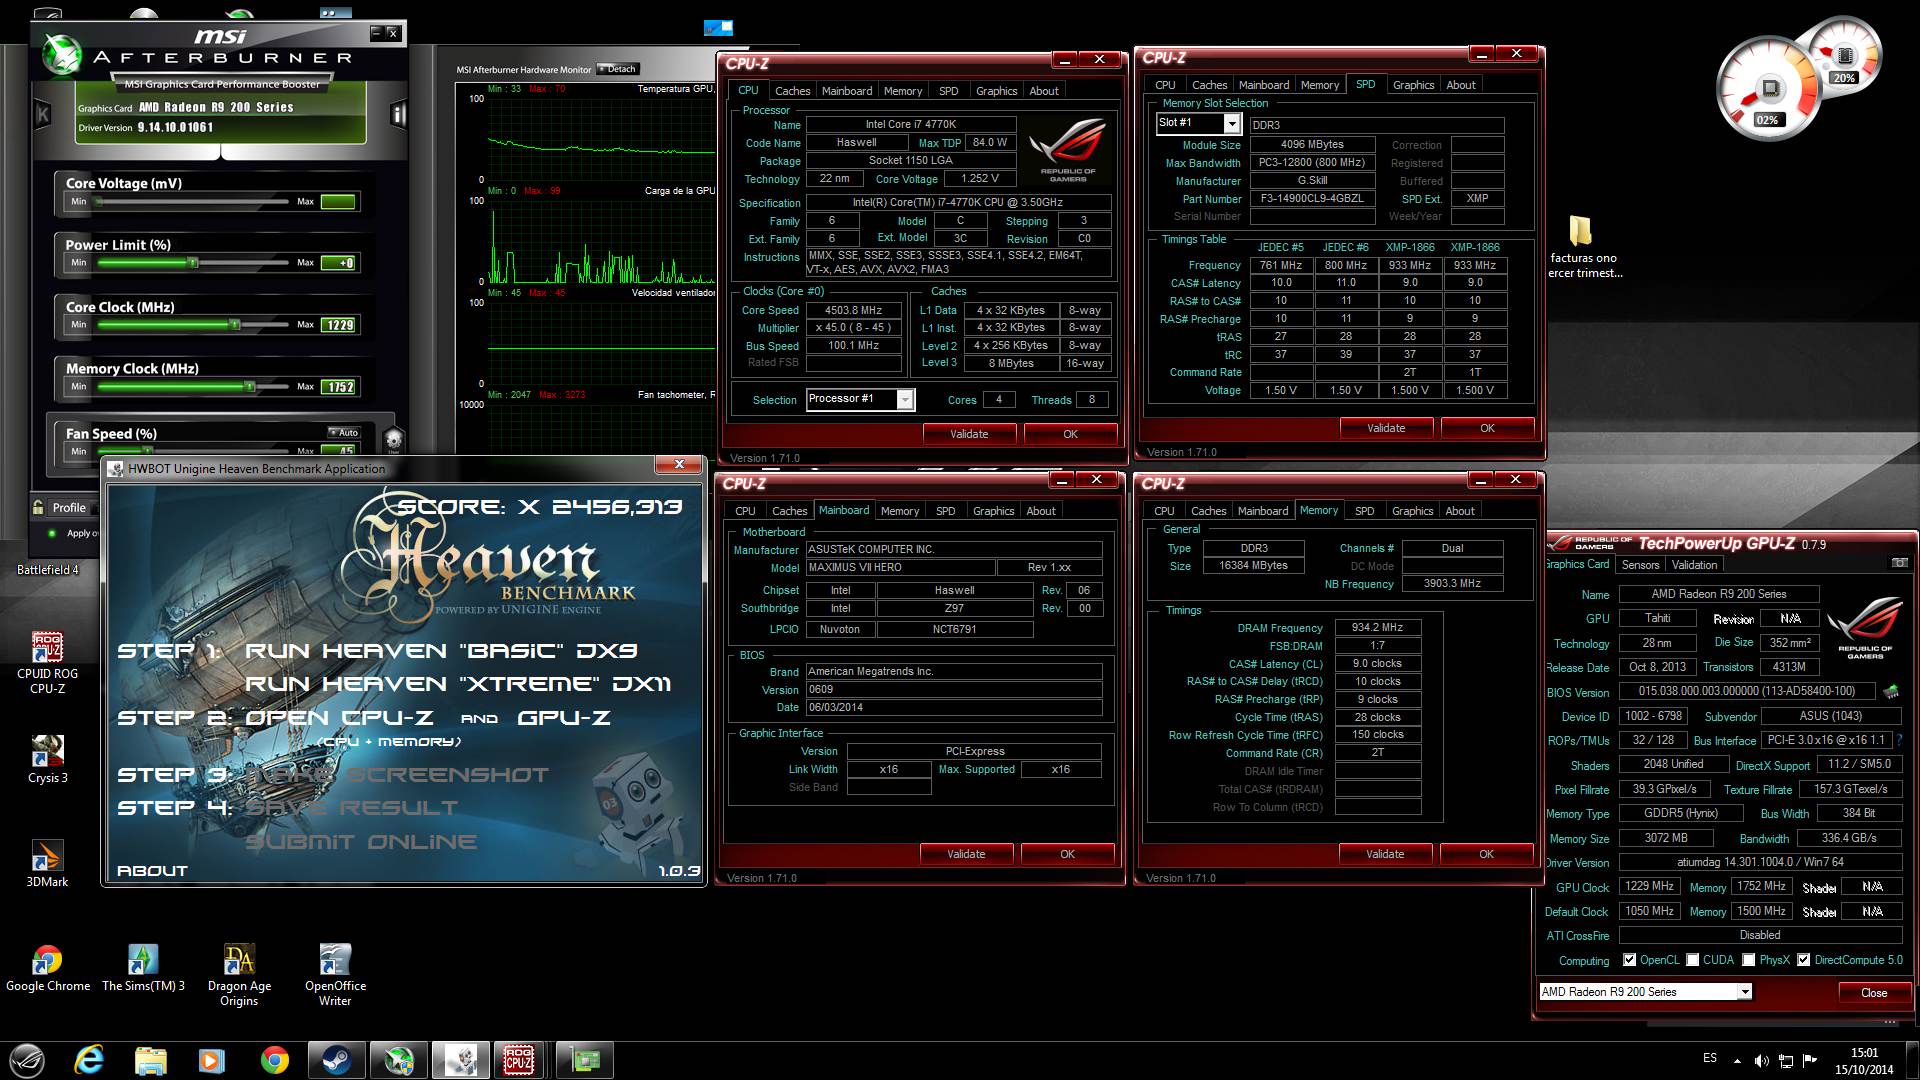The image size is (1920, 1080).
Task: Click Detach in Afterburner Hardware Monitor
Action: [617, 69]
